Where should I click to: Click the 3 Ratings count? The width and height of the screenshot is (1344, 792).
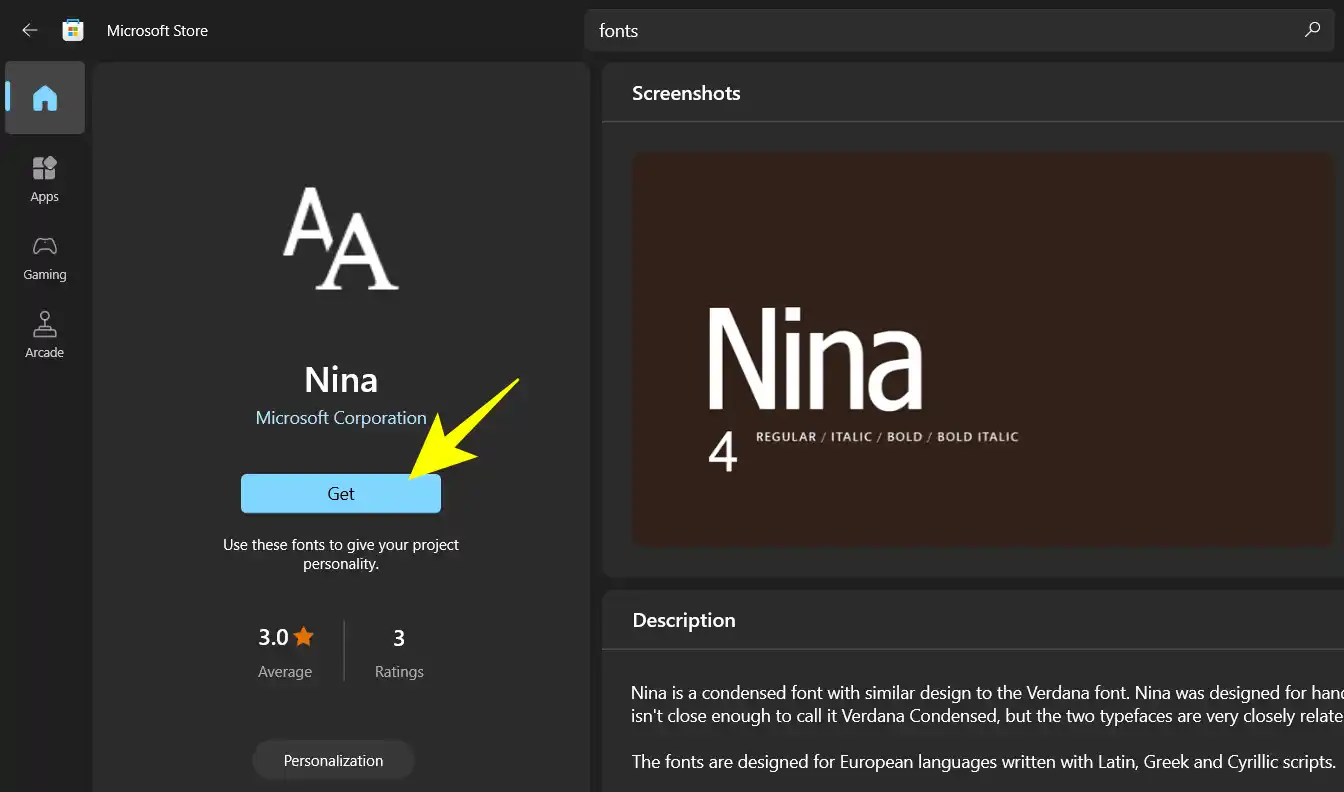click(399, 650)
